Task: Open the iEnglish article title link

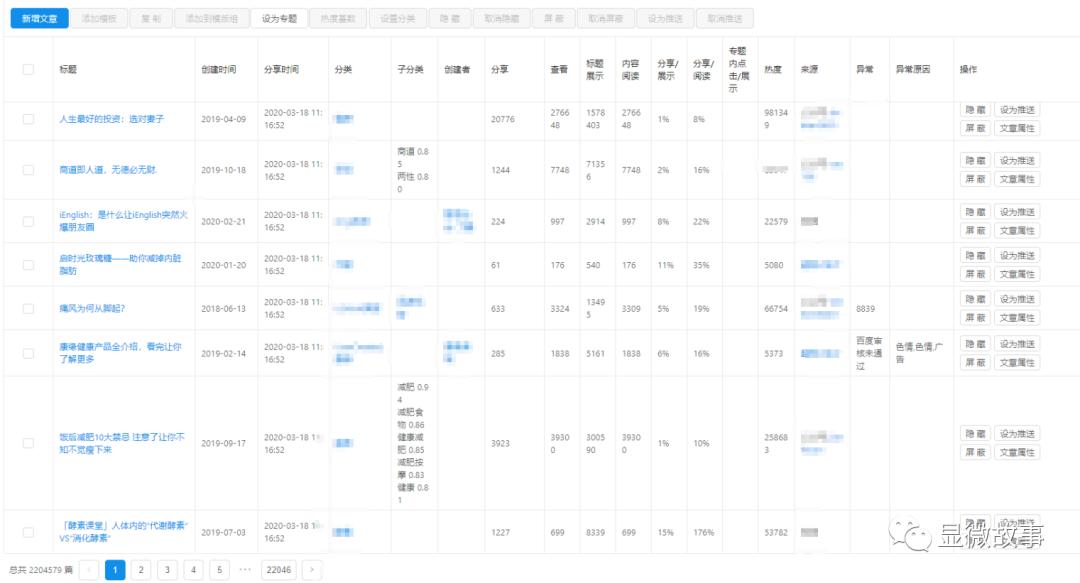Action: tap(123, 221)
